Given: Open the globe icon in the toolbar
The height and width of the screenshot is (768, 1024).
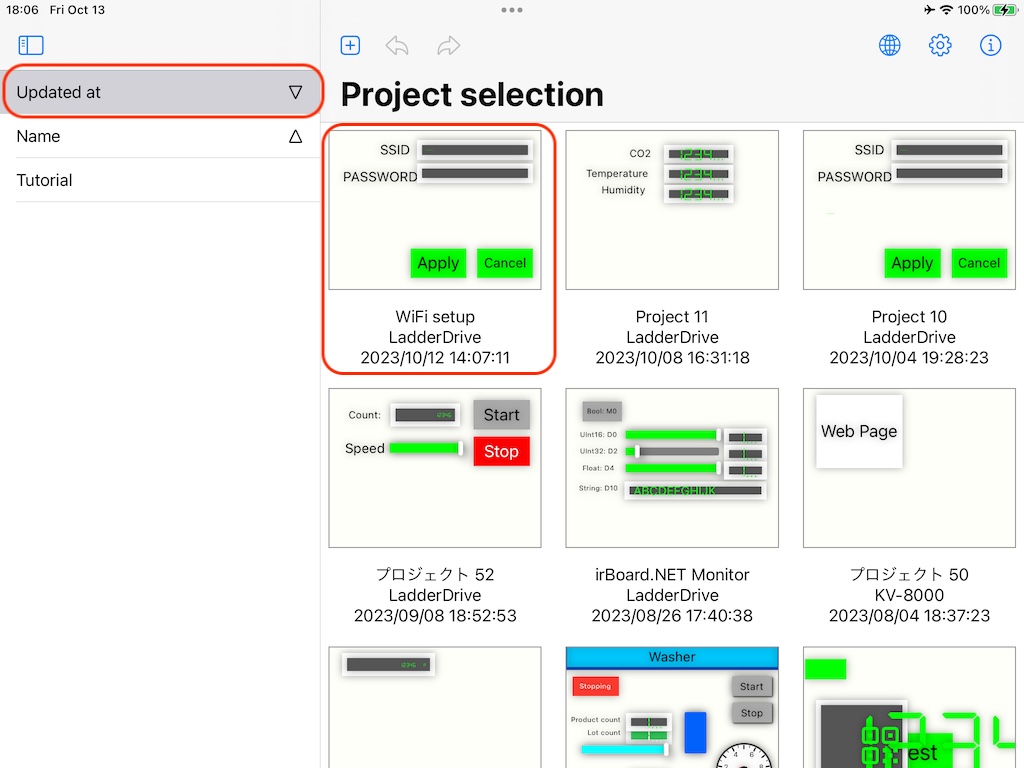Looking at the screenshot, I should point(889,45).
